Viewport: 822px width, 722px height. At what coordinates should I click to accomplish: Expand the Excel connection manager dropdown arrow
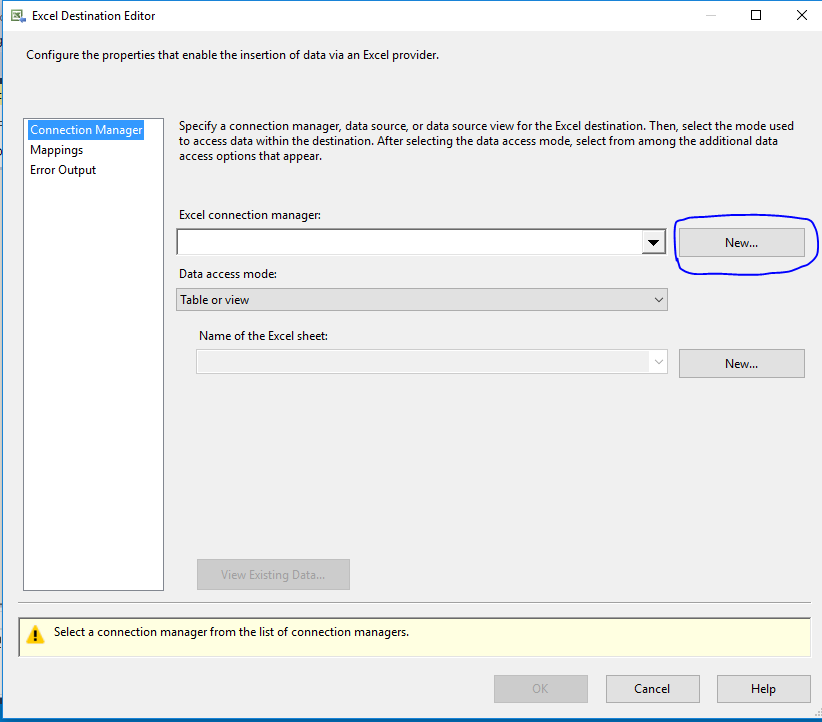(653, 242)
